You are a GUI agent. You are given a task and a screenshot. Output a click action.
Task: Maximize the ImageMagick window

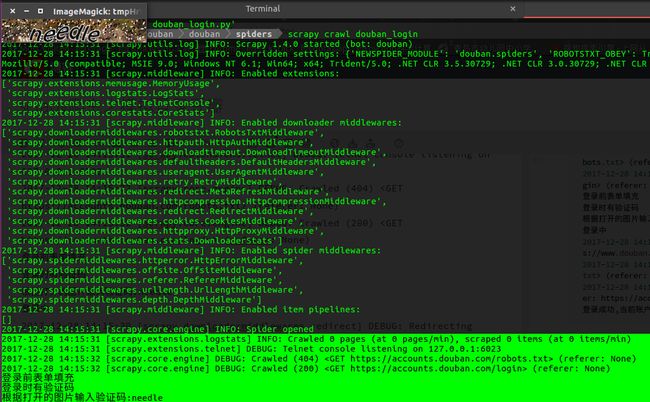click(40, 11)
